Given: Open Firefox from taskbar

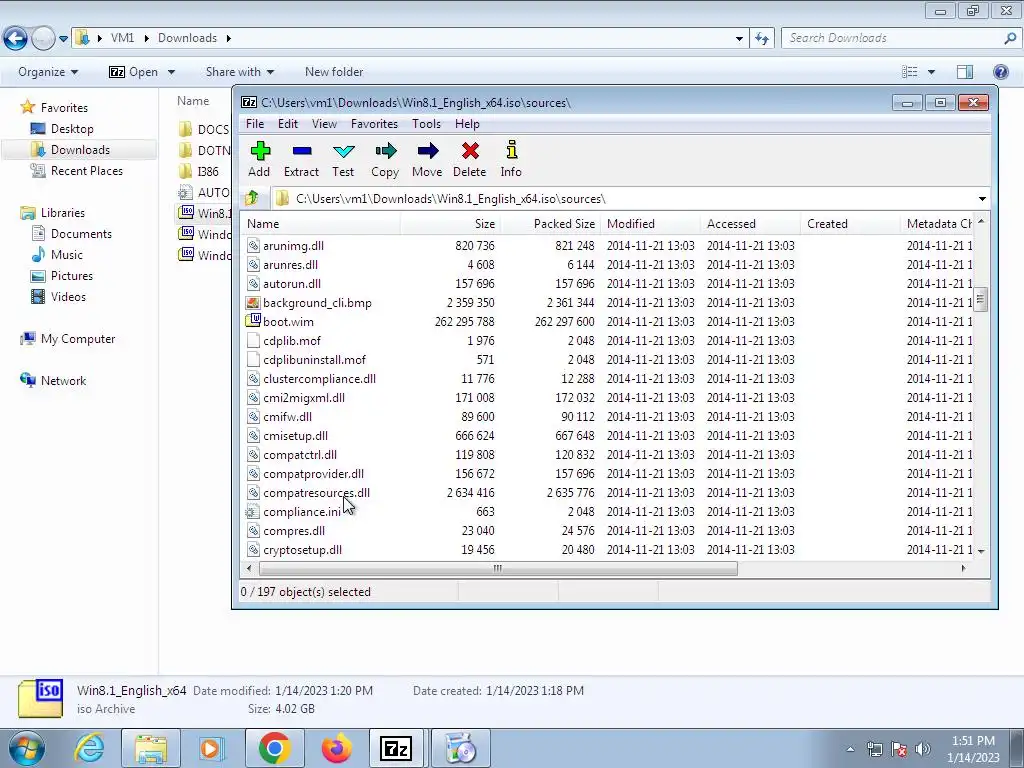Looking at the screenshot, I should tap(336, 748).
